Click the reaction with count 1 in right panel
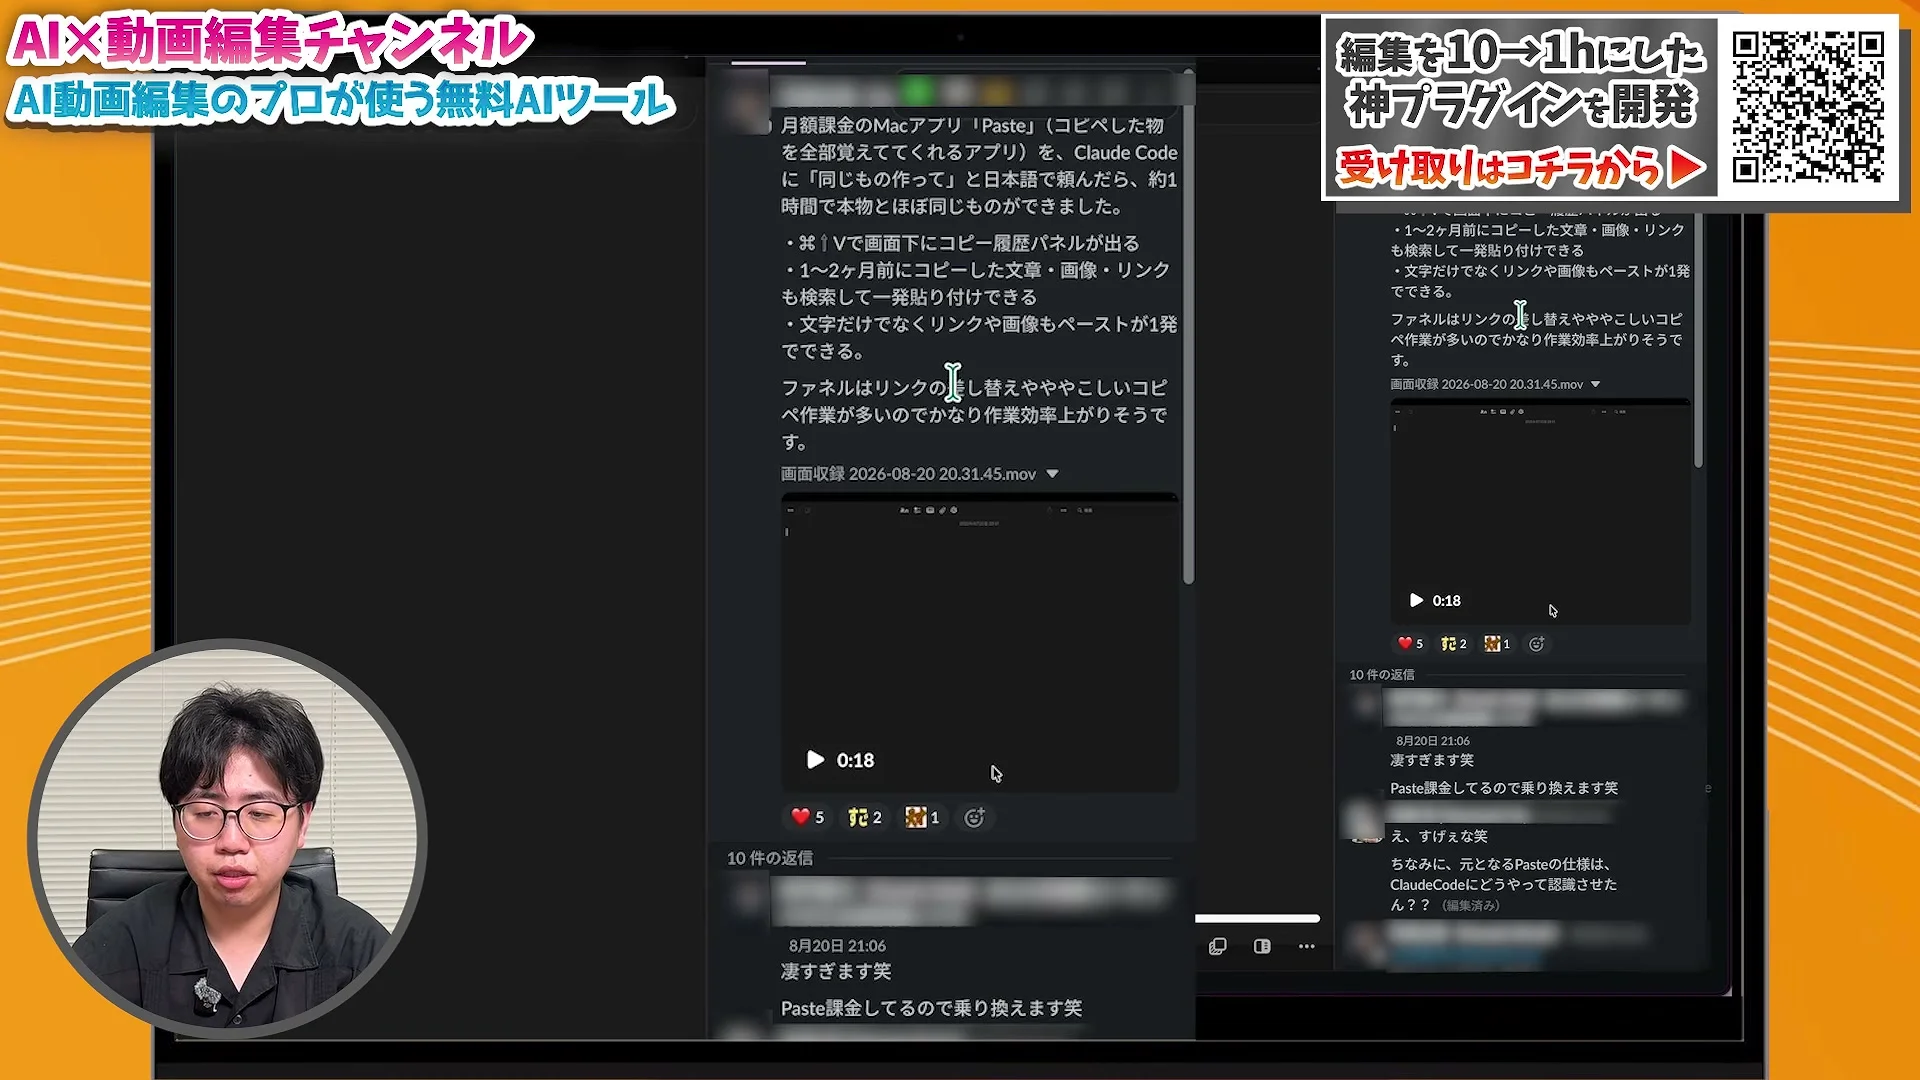The image size is (1920, 1080). pos(1497,643)
